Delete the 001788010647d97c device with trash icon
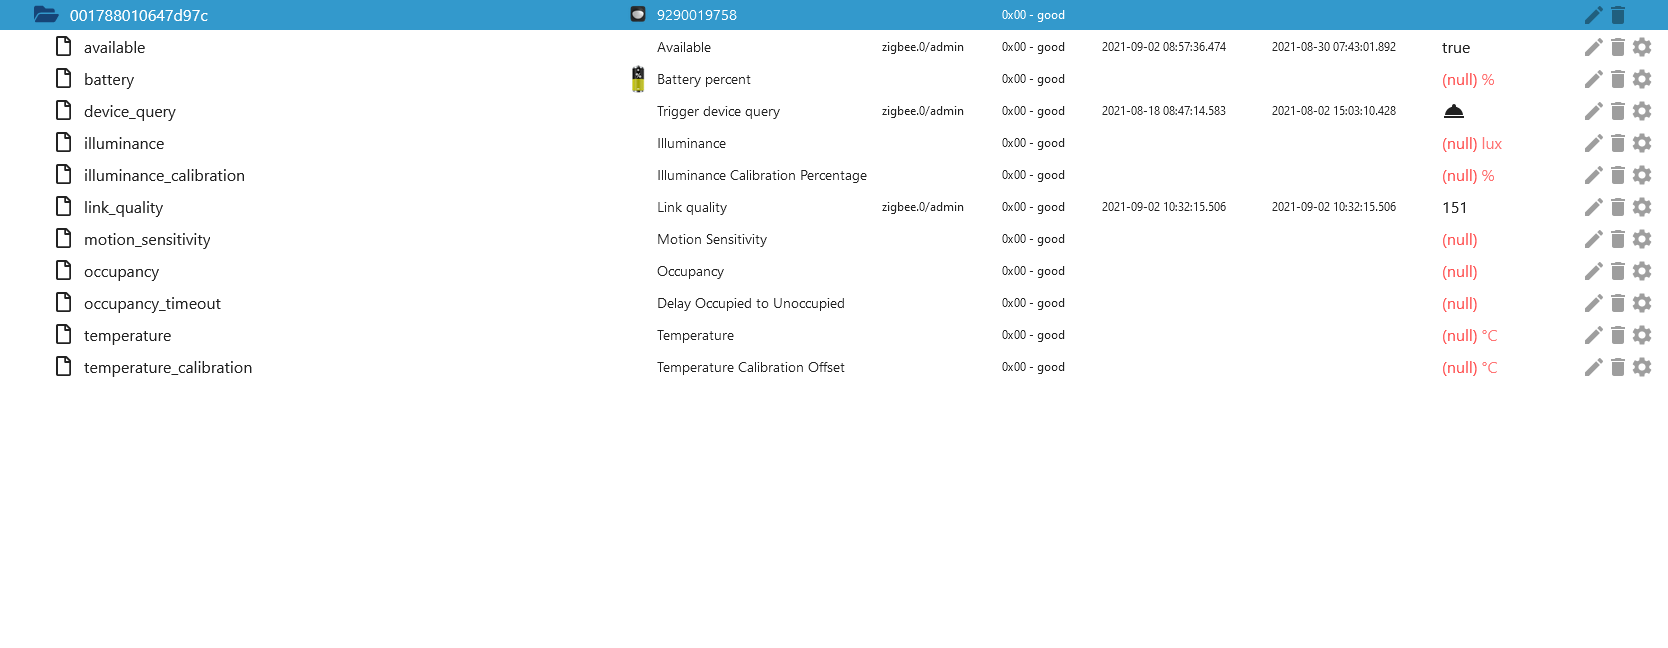 (1618, 15)
